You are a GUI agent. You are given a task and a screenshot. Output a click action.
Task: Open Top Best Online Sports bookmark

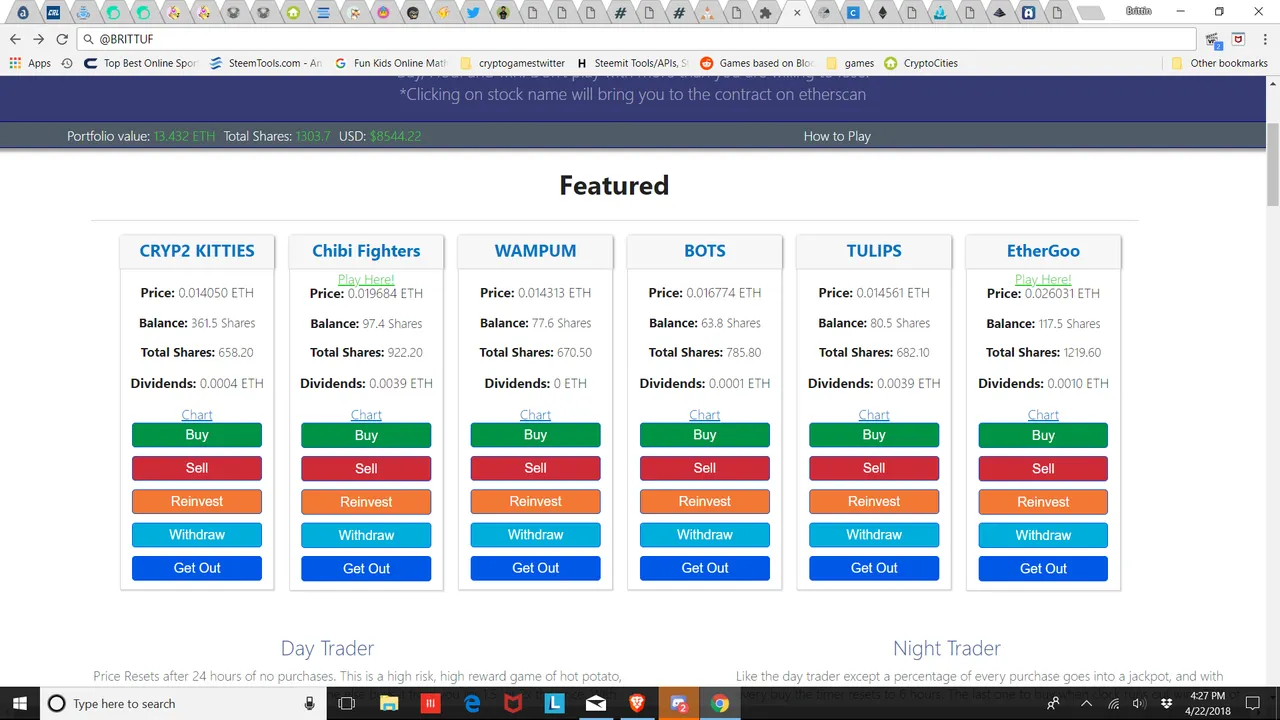point(140,63)
